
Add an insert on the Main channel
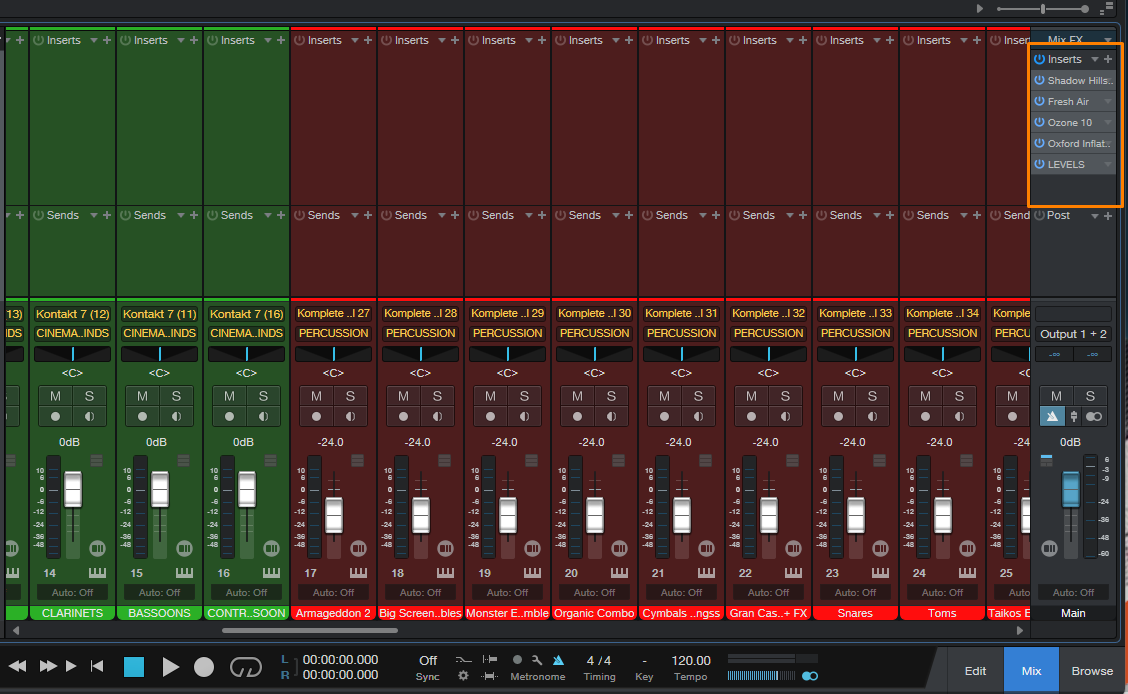[x=1108, y=60]
